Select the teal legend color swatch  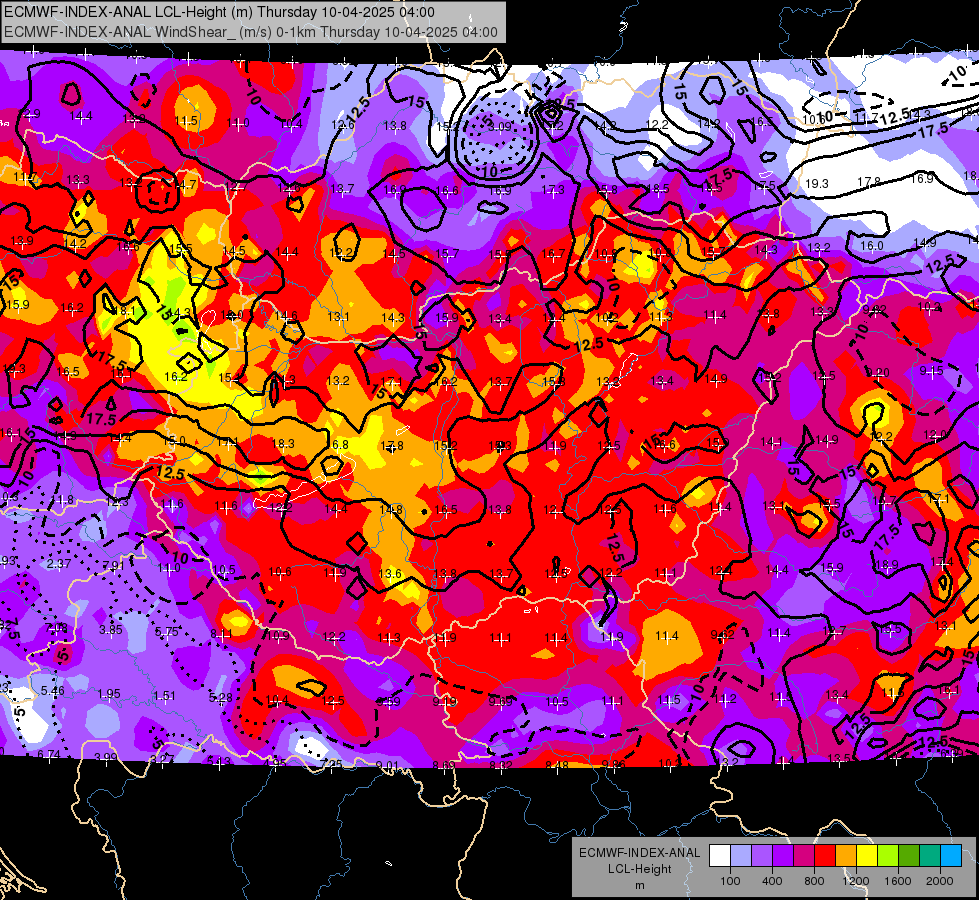coord(930,856)
